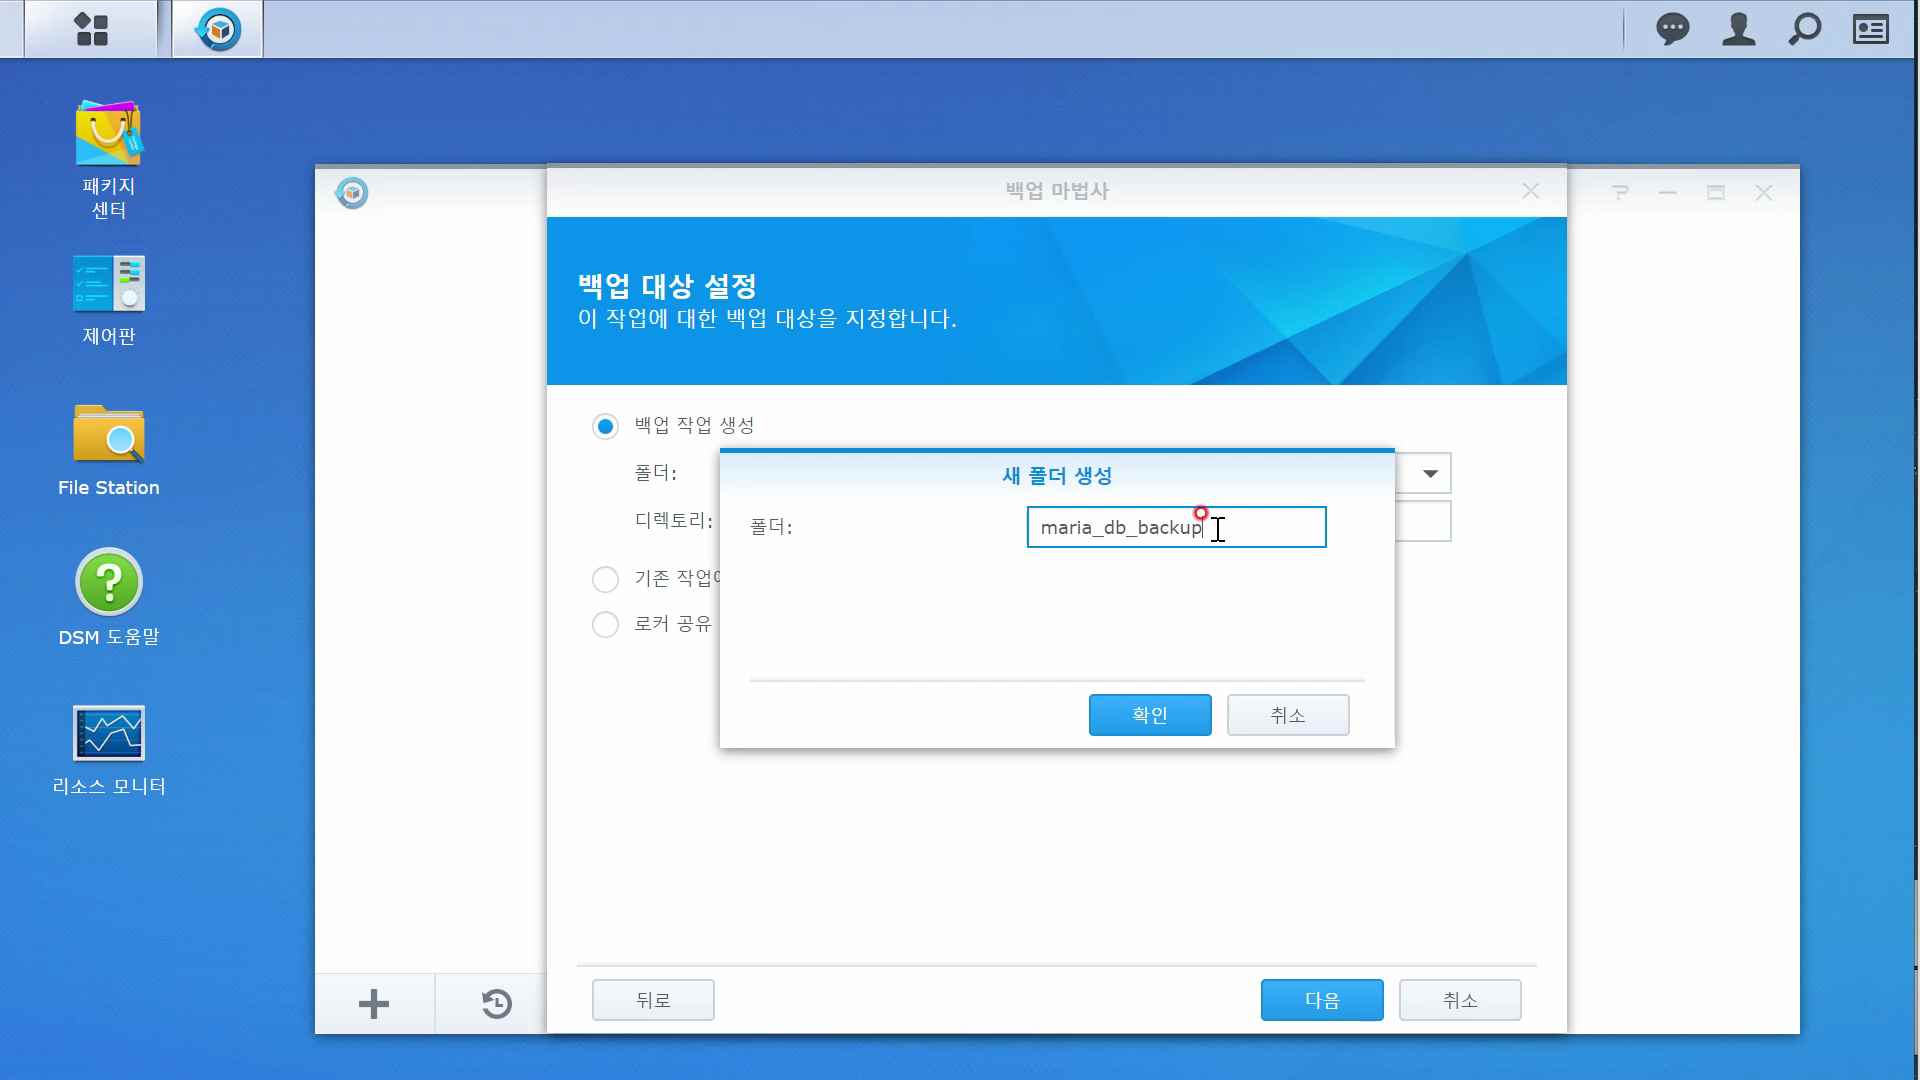The height and width of the screenshot is (1080, 1920).
Task: Click the folder name input field
Action: point(1175,527)
